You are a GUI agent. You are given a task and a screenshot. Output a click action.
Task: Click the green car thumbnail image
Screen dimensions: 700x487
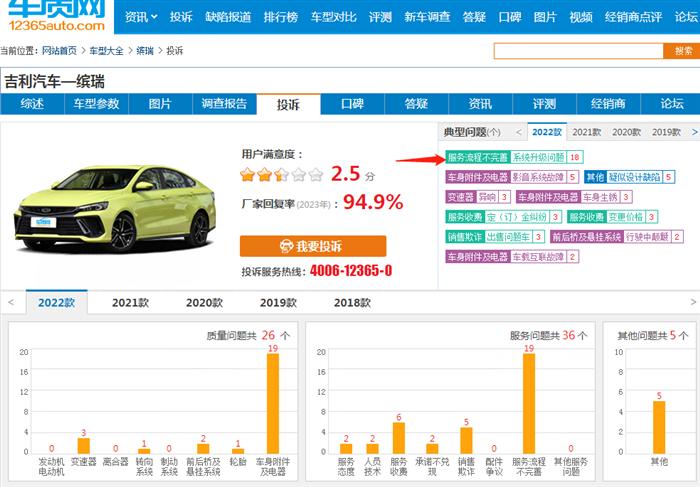[115, 208]
